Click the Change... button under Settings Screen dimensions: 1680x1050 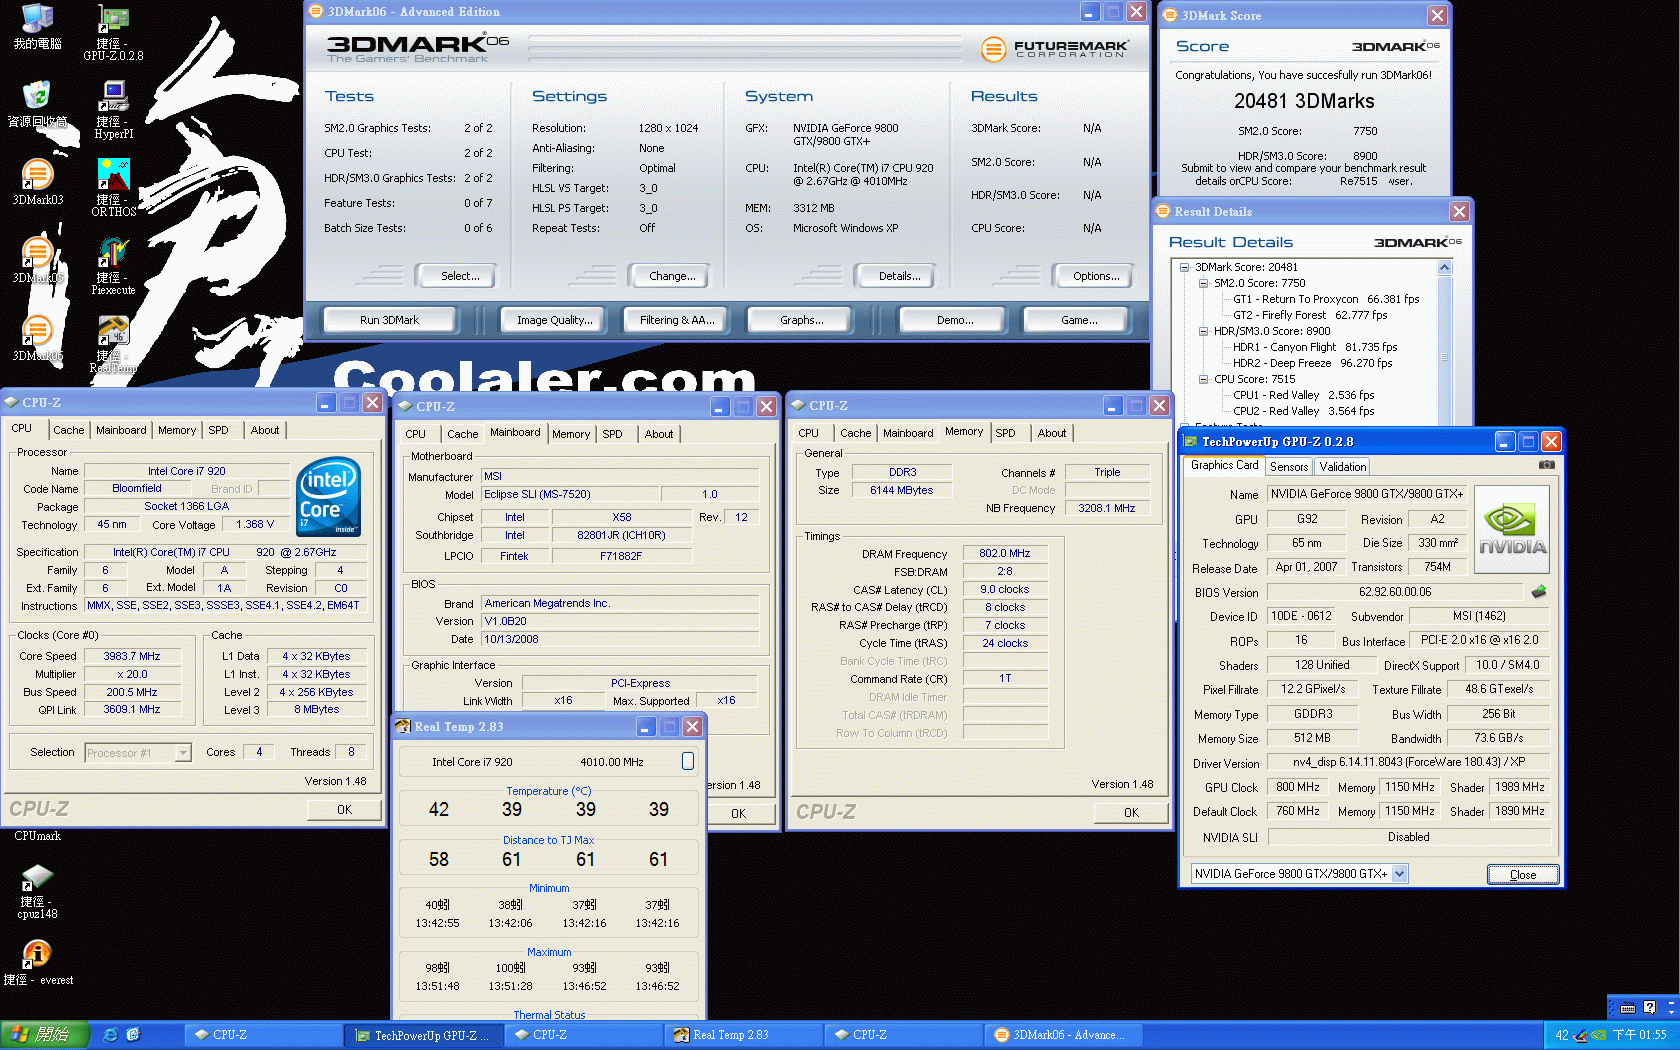pos(672,276)
